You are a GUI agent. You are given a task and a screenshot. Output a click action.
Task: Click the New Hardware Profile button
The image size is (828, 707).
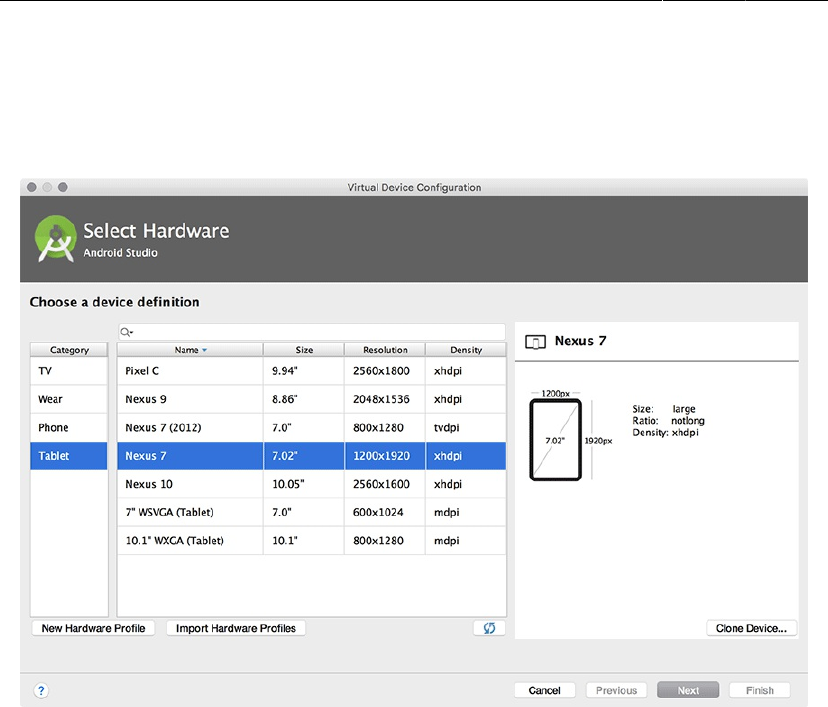coord(93,628)
